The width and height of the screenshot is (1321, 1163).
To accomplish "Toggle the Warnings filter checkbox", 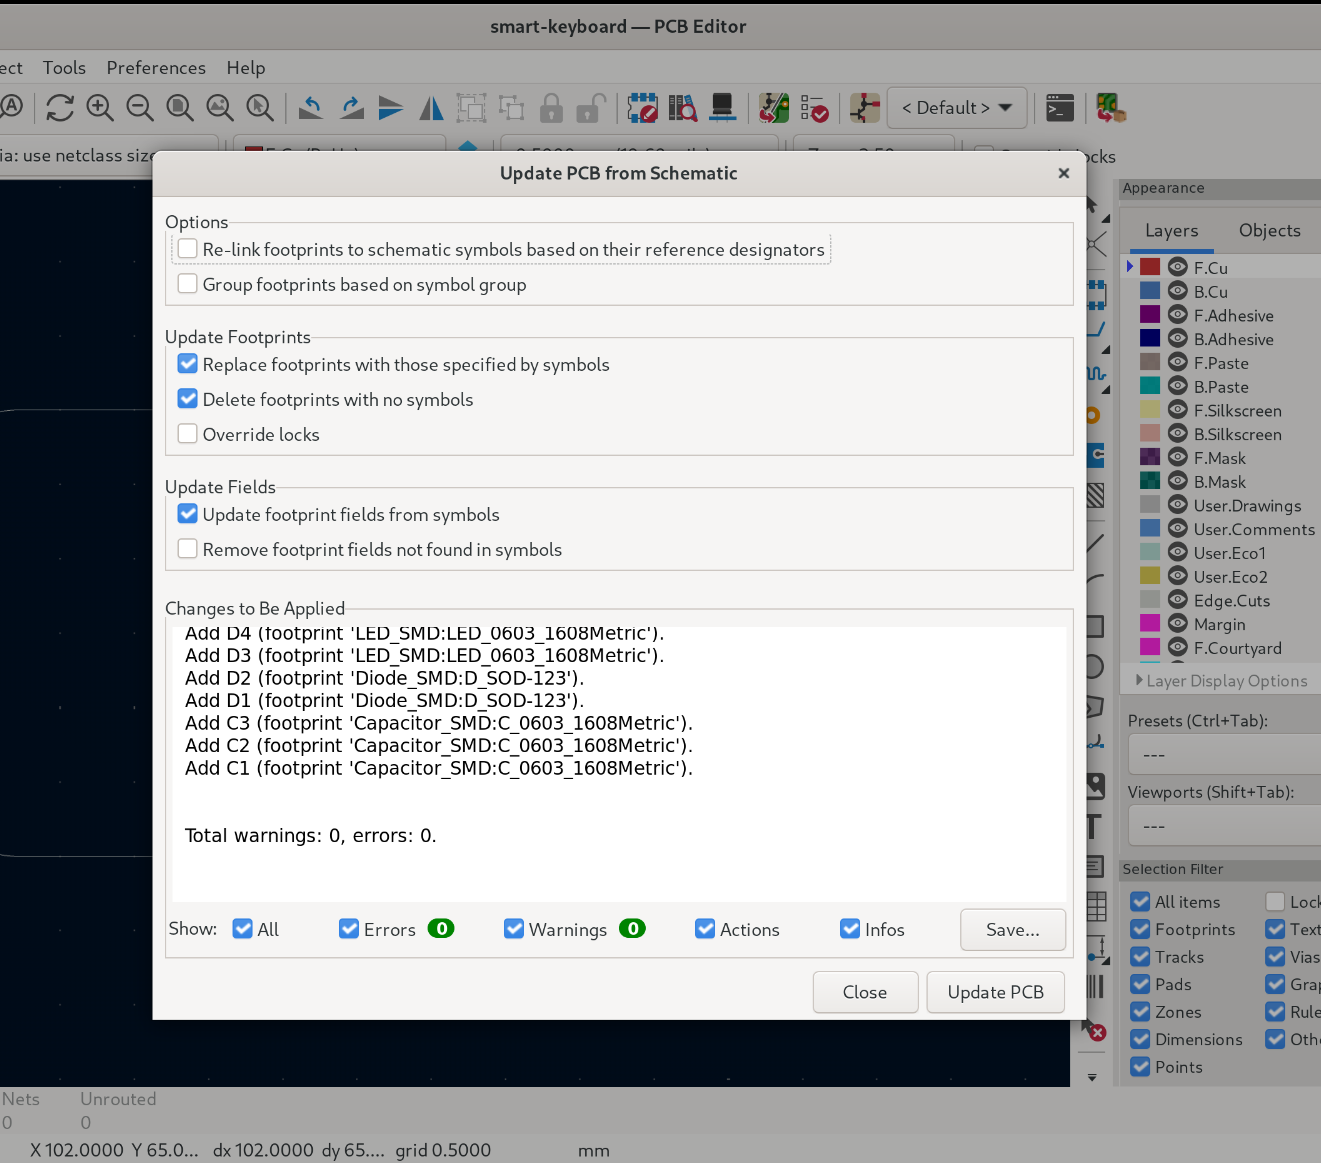I will 514,928.
